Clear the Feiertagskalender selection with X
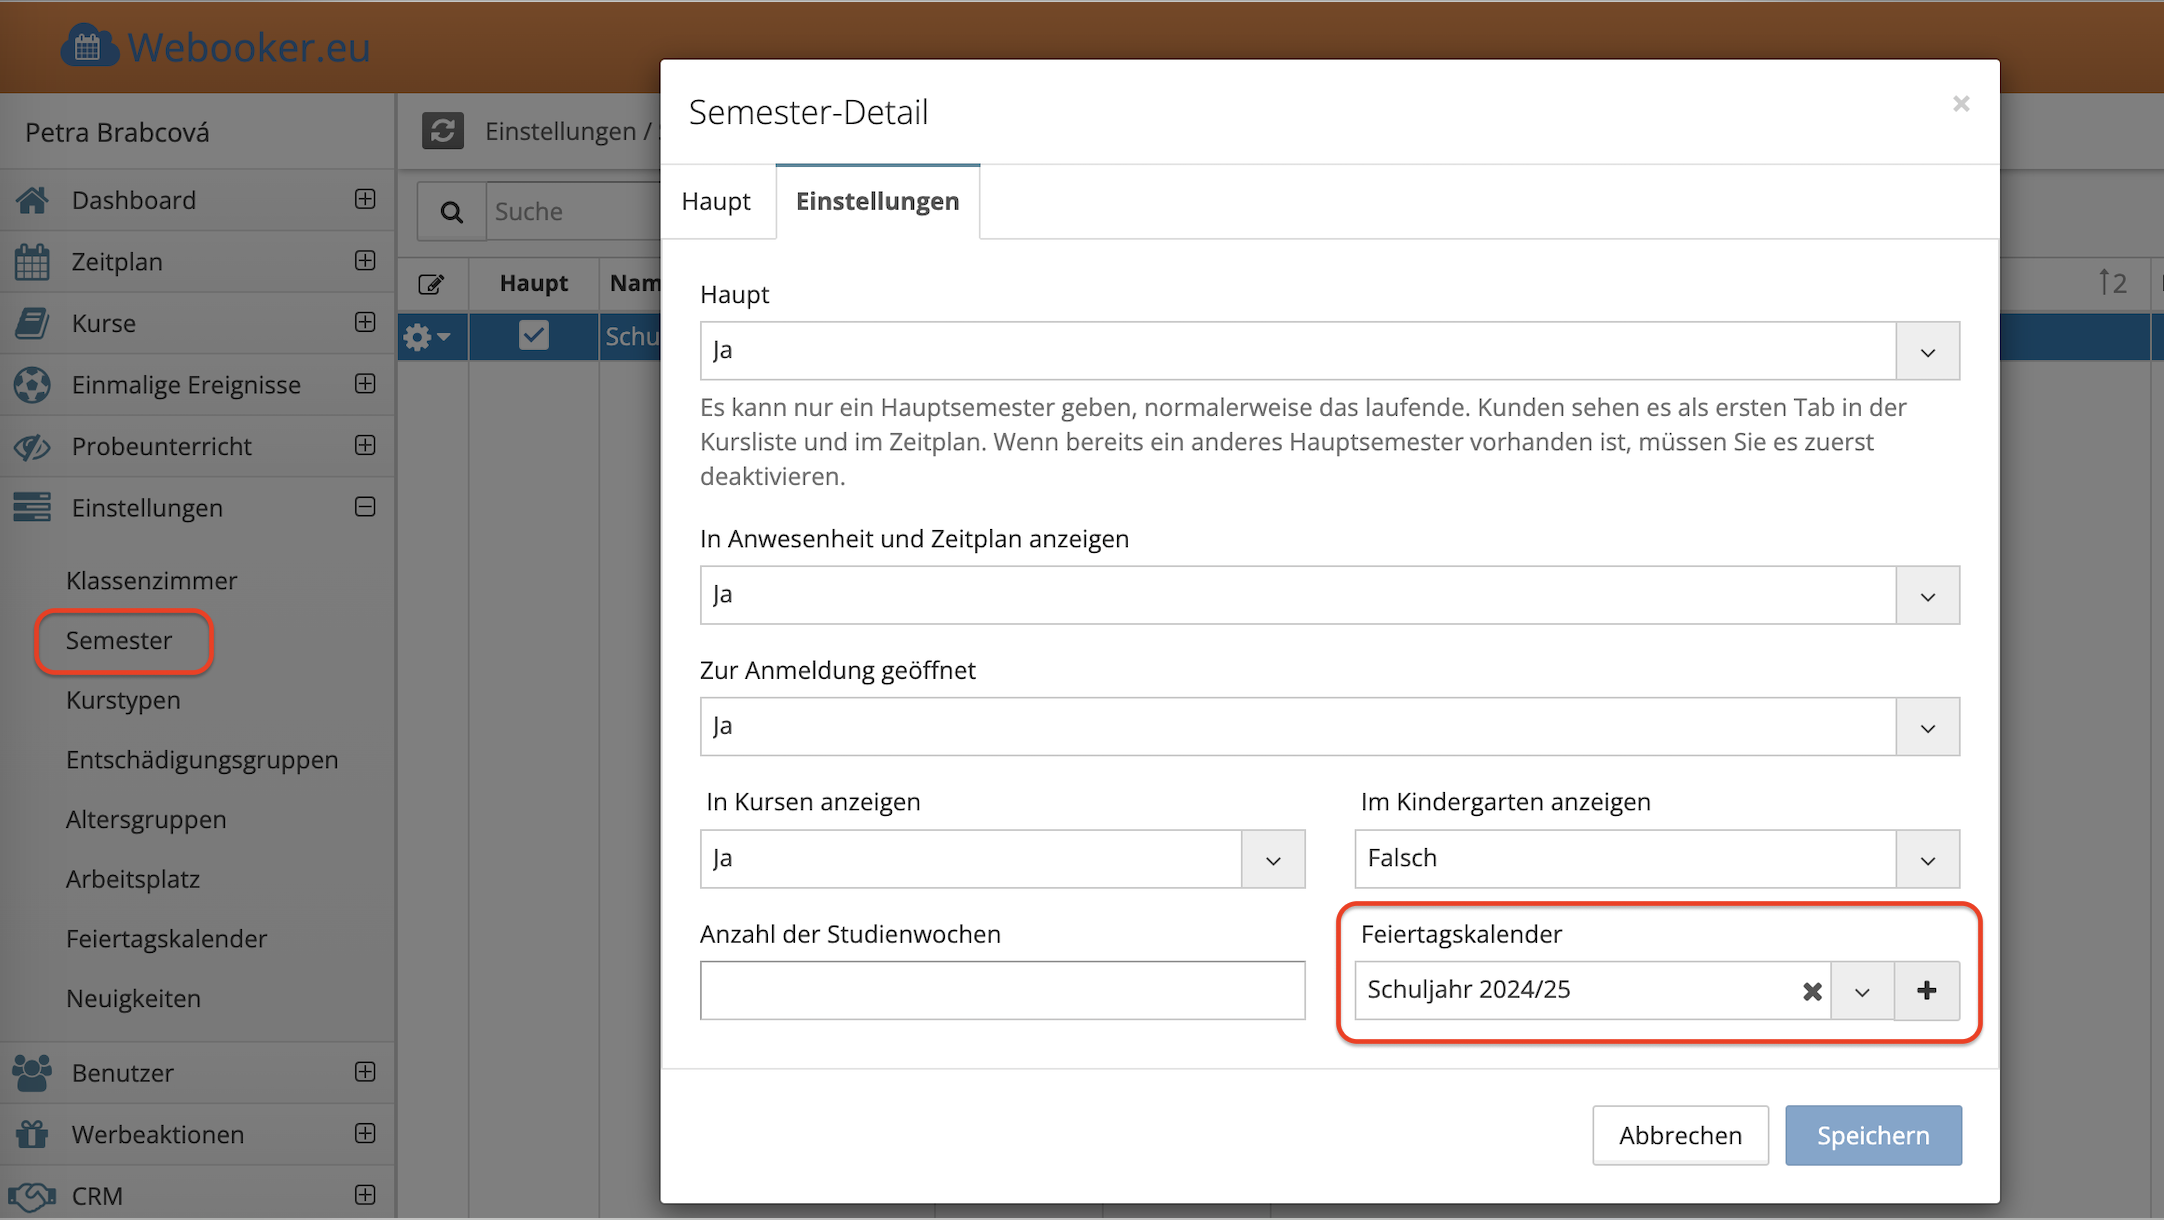The width and height of the screenshot is (2164, 1220). (1811, 991)
